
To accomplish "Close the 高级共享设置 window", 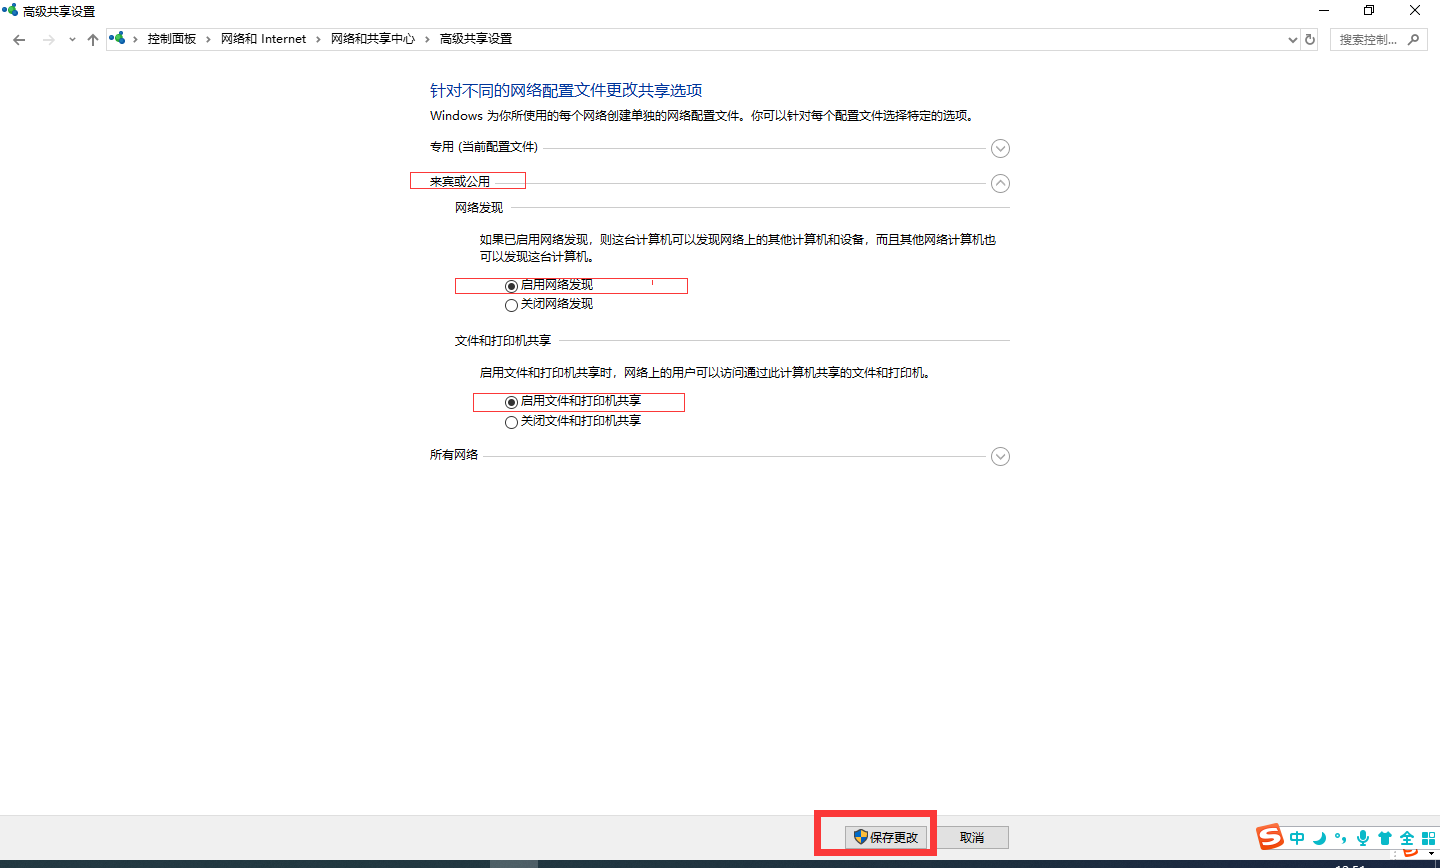I will (x=1415, y=11).
